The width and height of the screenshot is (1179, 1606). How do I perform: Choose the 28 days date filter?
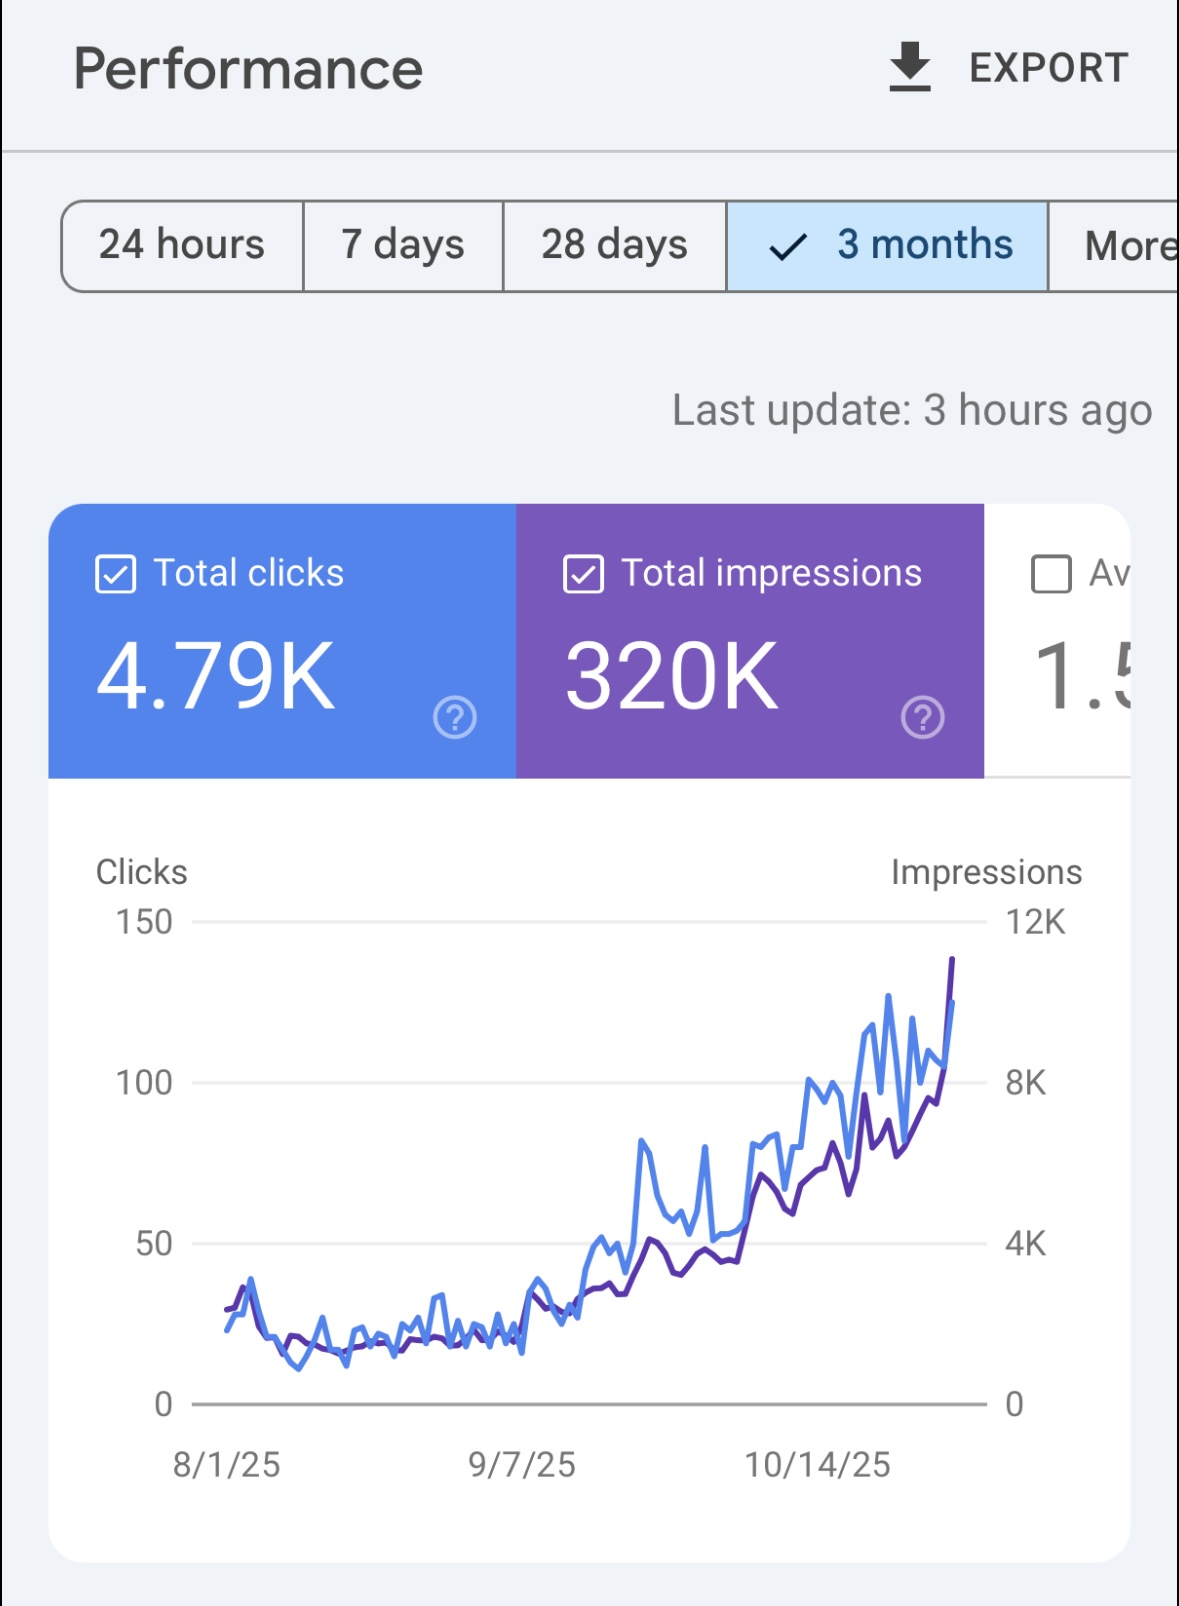point(614,246)
